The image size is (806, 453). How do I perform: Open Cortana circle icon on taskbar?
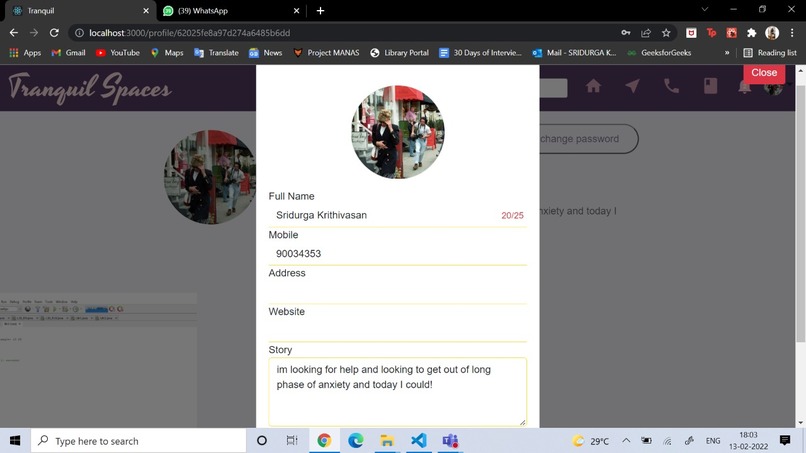click(262, 441)
